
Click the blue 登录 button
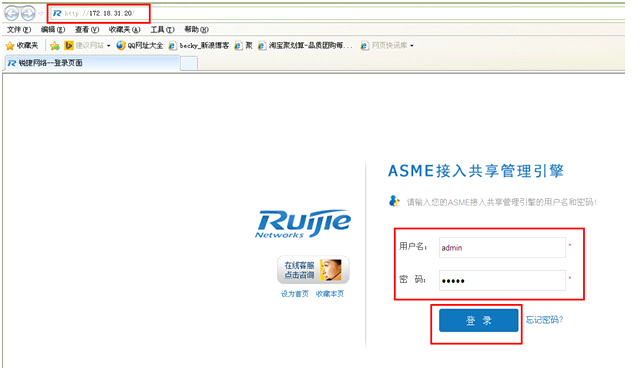click(479, 320)
